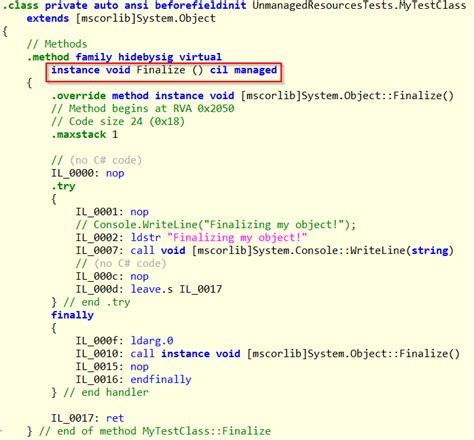Click the .try block keyword
The height and width of the screenshot is (440, 474).
pyautogui.click(x=63, y=186)
